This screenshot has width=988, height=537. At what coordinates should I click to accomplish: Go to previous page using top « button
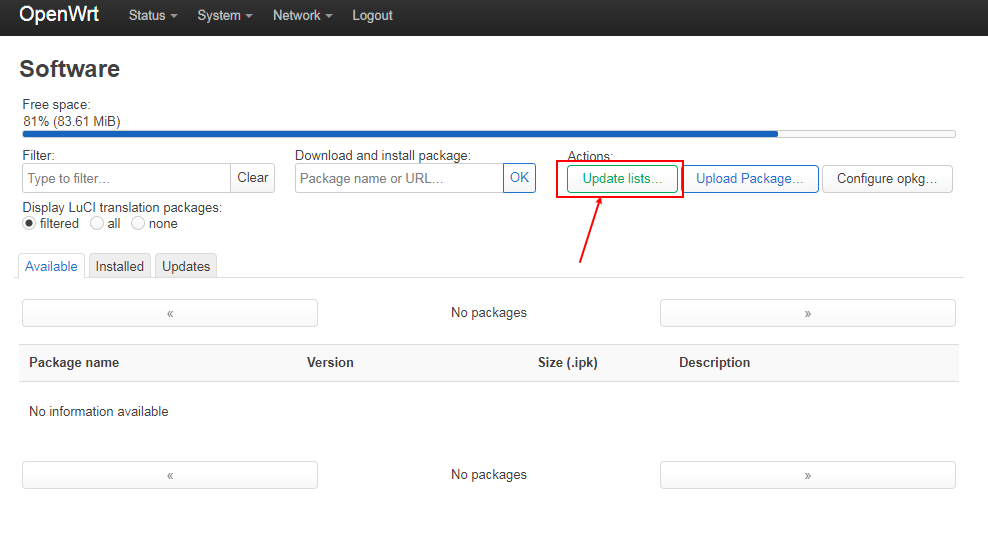[x=170, y=313]
